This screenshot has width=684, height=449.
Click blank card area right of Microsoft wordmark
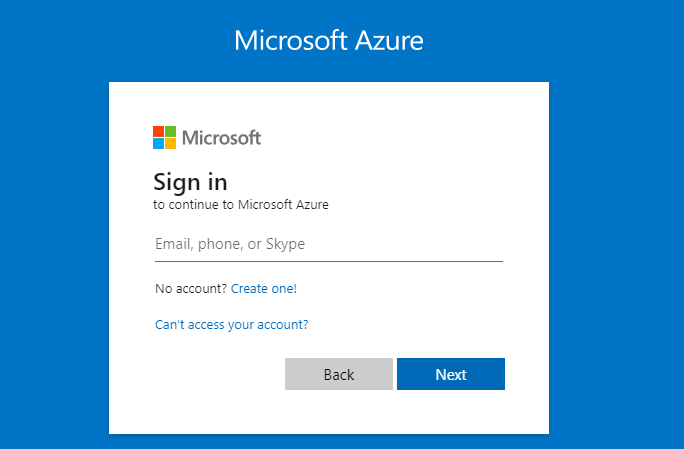pos(400,138)
